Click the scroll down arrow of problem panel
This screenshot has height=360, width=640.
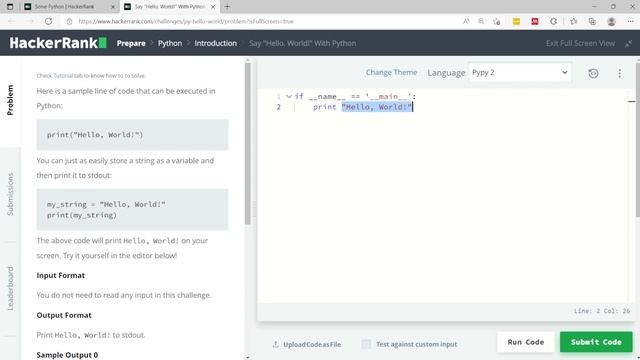click(x=247, y=357)
